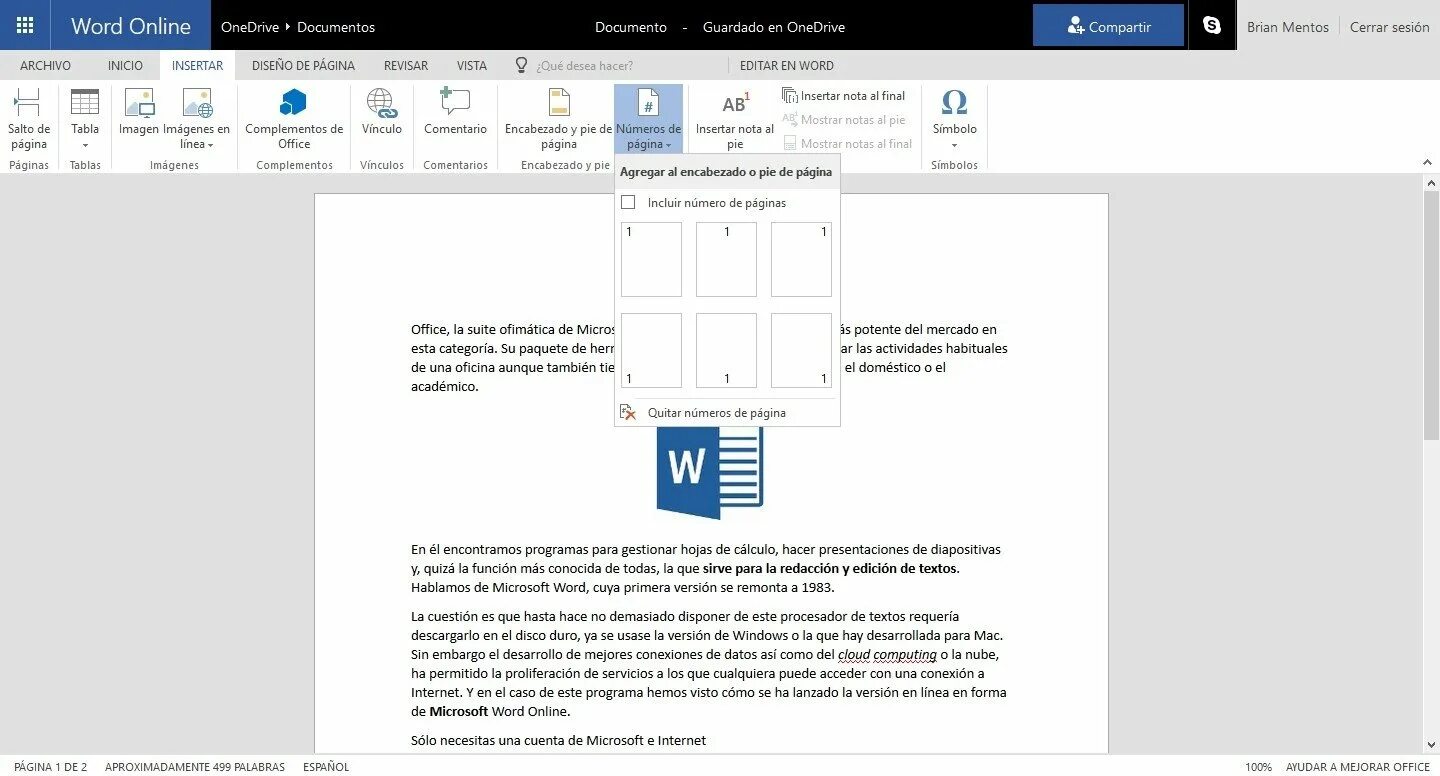Choose top-right page number layout
Image resolution: width=1440 pixels, height=776 pixels.
point(801,259)
